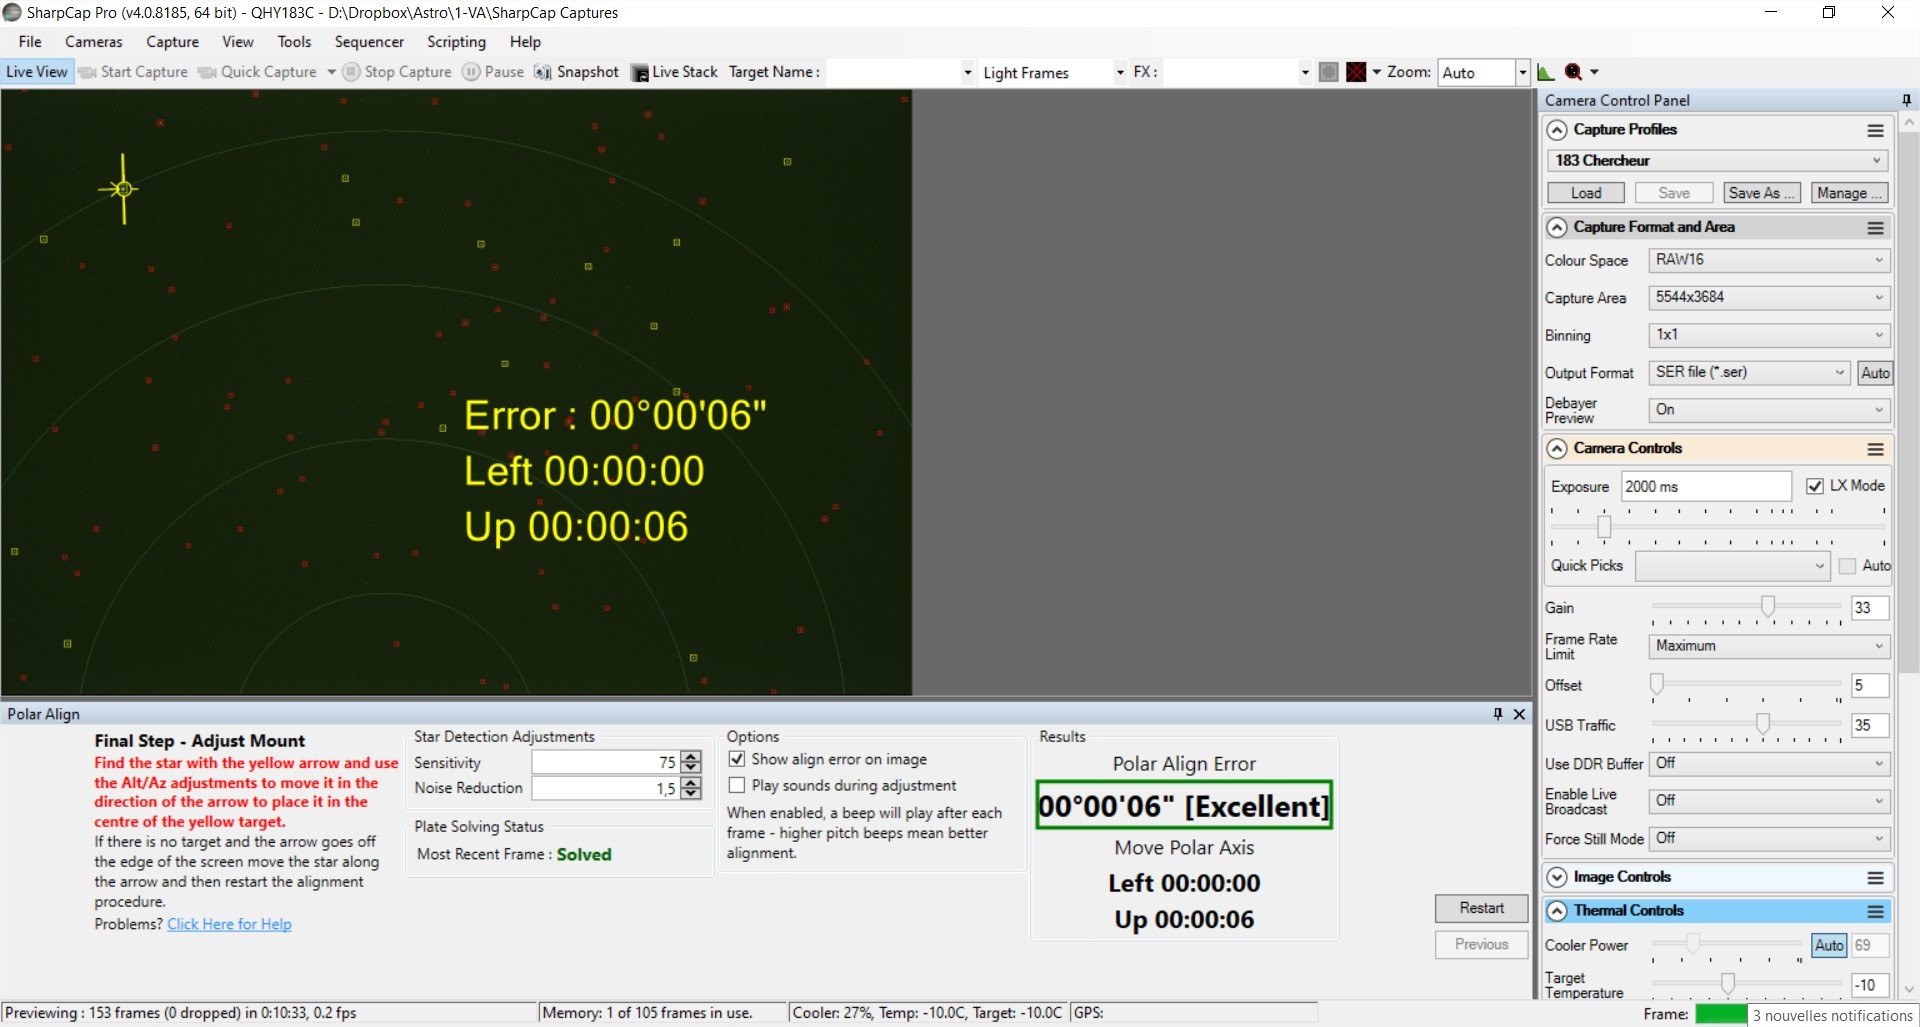Viewport: 1920px width, 1027px height.
Task: Click the Snapshot toolbar button
Action: (x=577, y=72)
